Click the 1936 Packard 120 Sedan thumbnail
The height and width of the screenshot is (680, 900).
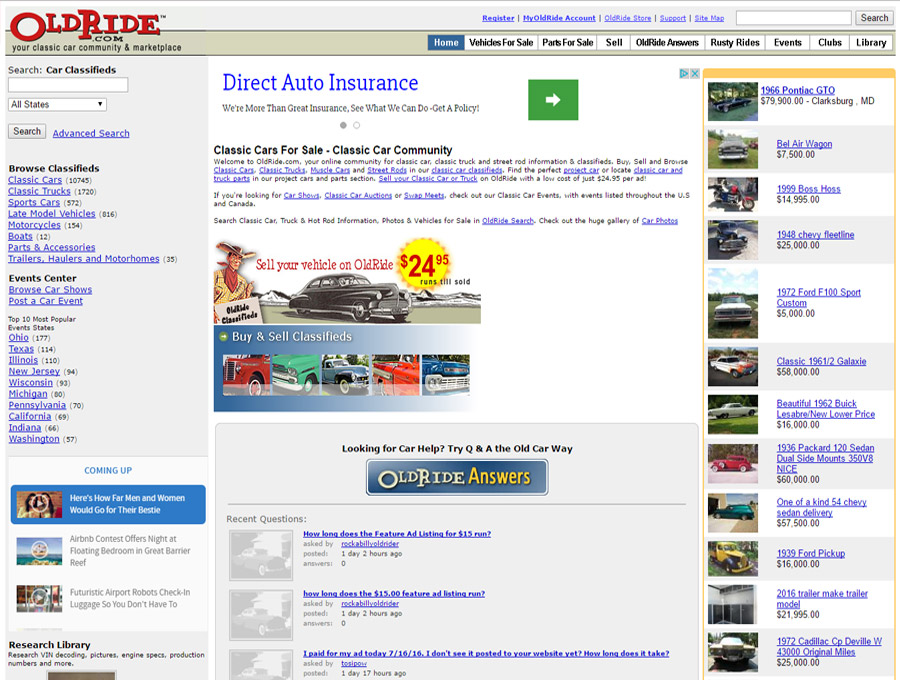[732, 463]
